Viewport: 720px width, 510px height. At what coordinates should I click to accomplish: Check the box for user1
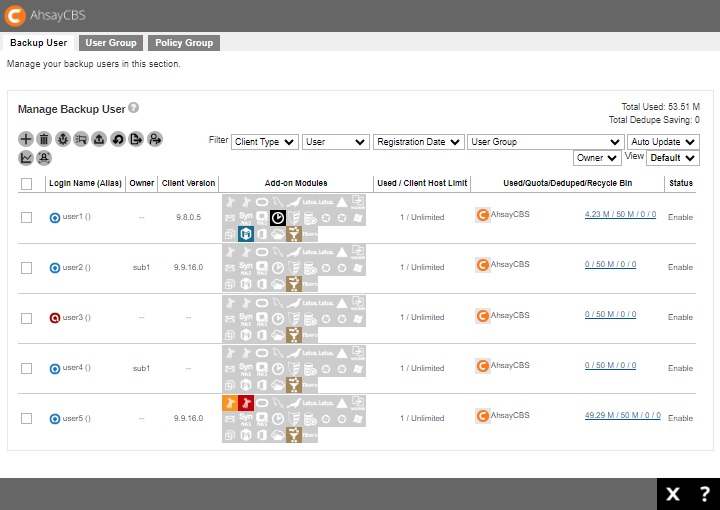click(x=27, y=217)
